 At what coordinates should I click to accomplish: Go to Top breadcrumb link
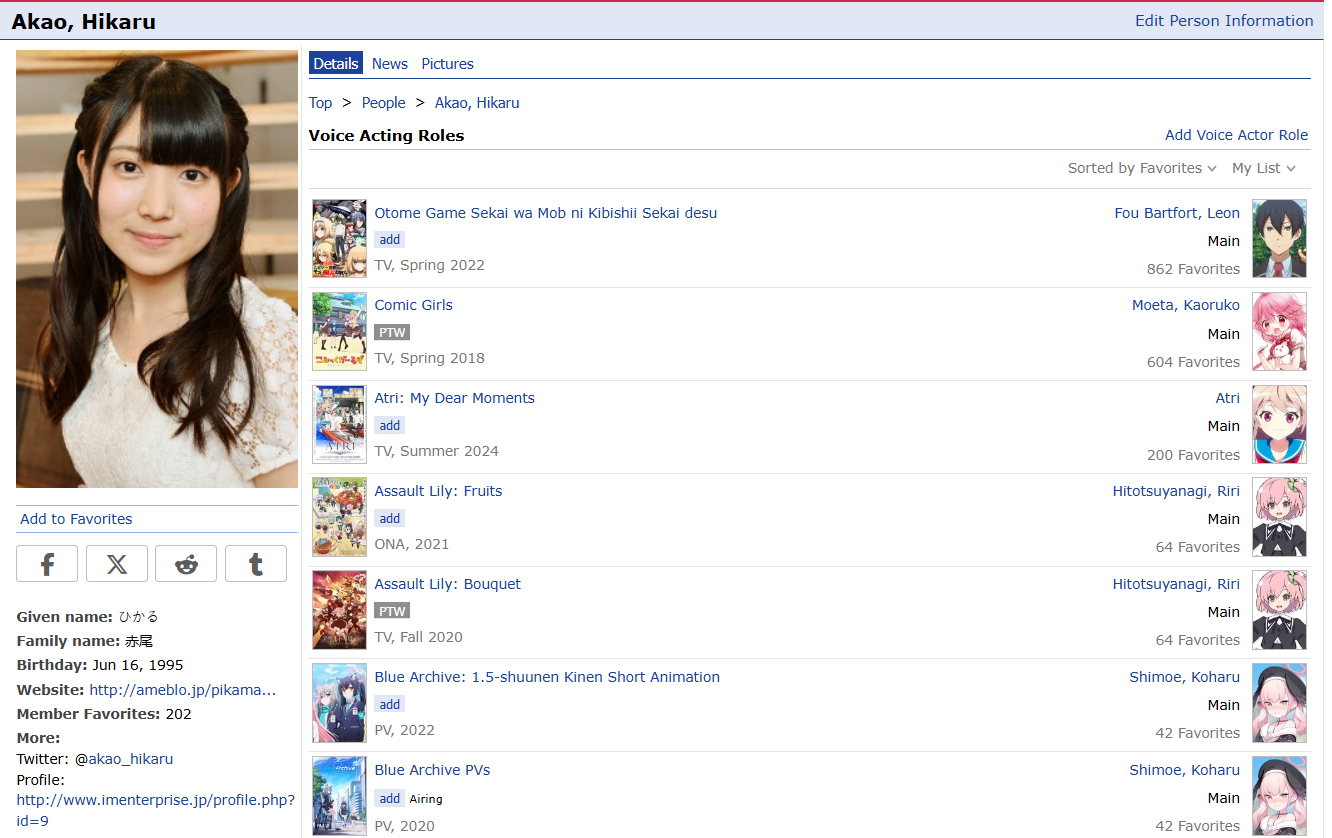[x=320, y=103]
